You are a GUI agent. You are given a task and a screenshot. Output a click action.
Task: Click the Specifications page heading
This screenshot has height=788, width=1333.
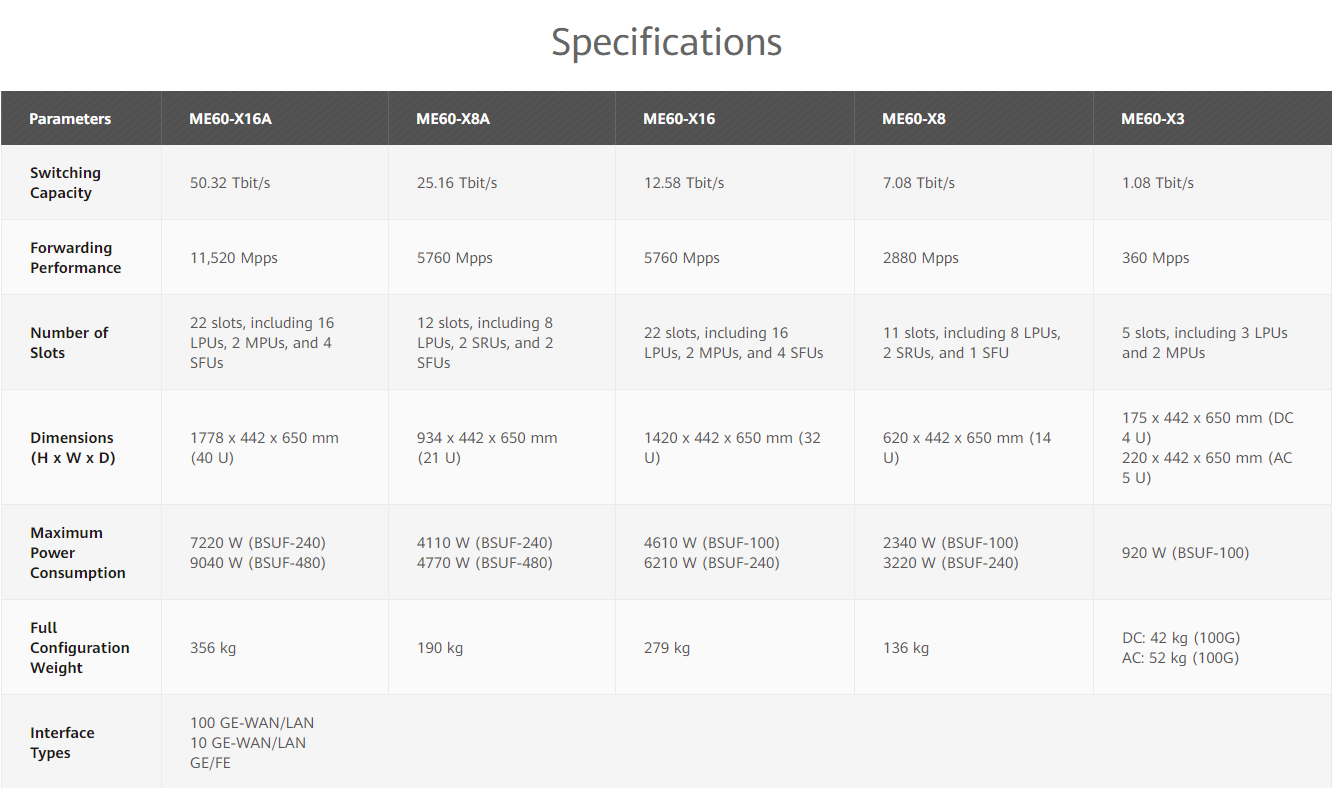(x=666, y=42)
